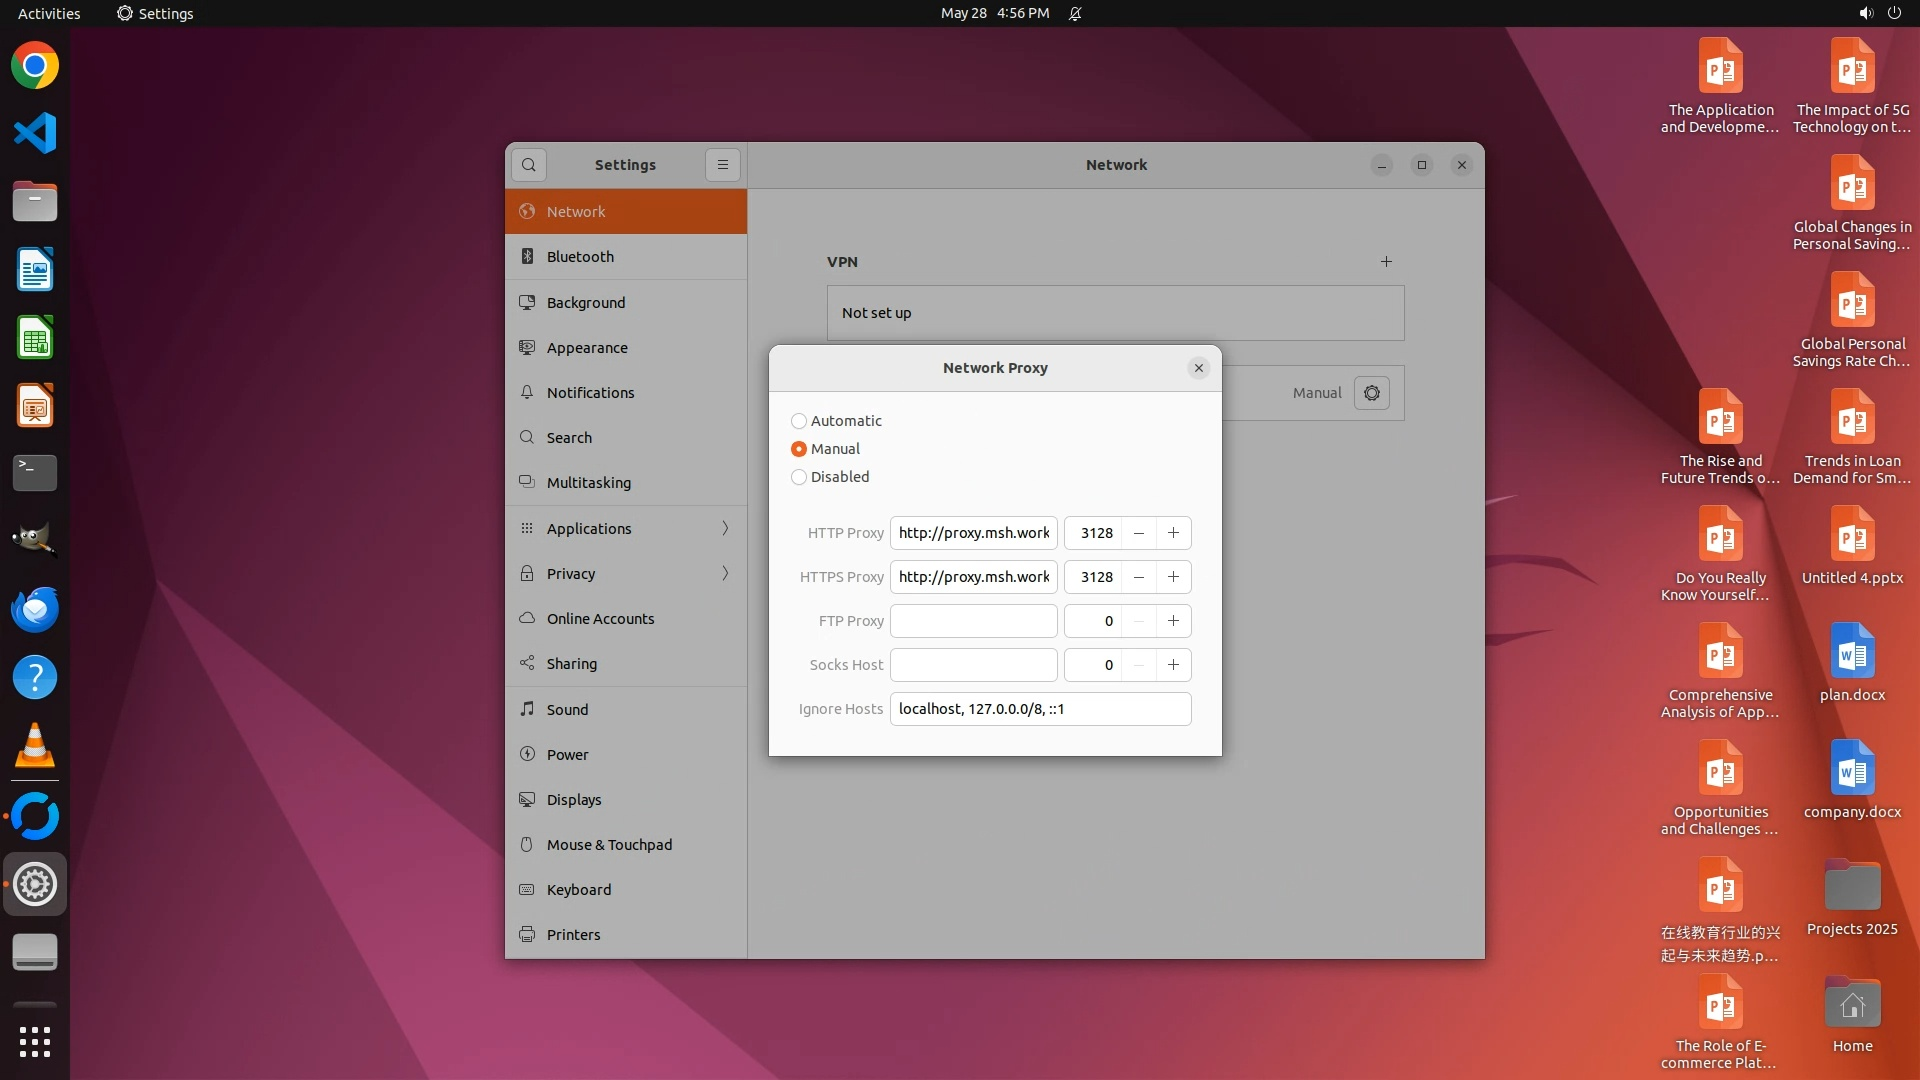Increase HTTP Proxy port with plus
Viewport: 1920px width, 1080px height.
coord(1173,533)
